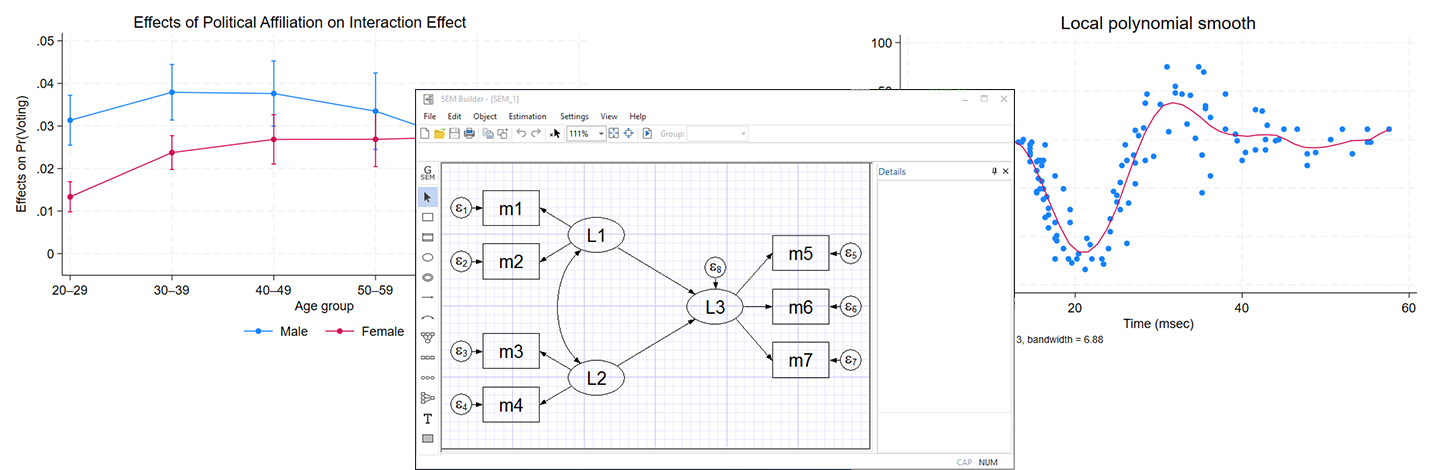
Task: Click the Undo arrow icon
Action: tap(521, 134)
